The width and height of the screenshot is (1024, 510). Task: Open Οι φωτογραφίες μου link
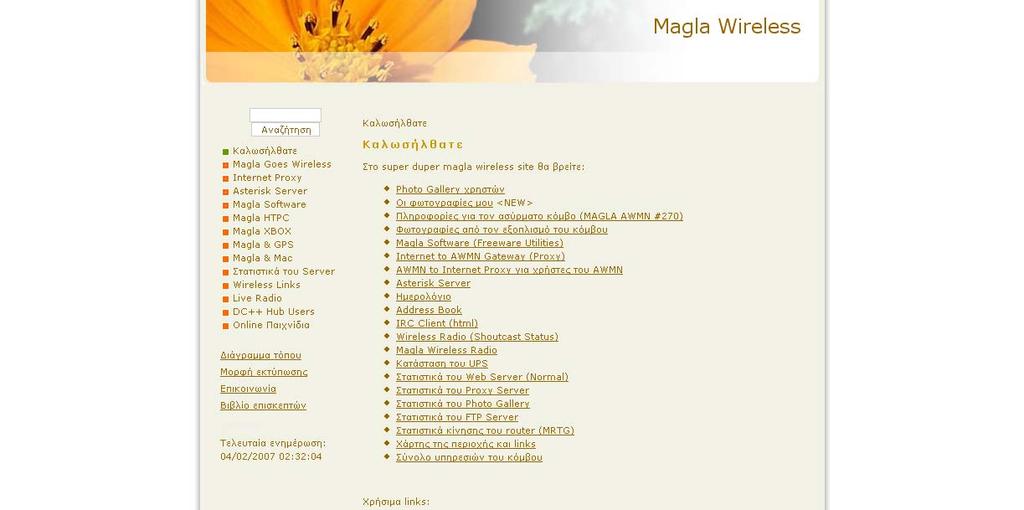(x=444, y=203)
